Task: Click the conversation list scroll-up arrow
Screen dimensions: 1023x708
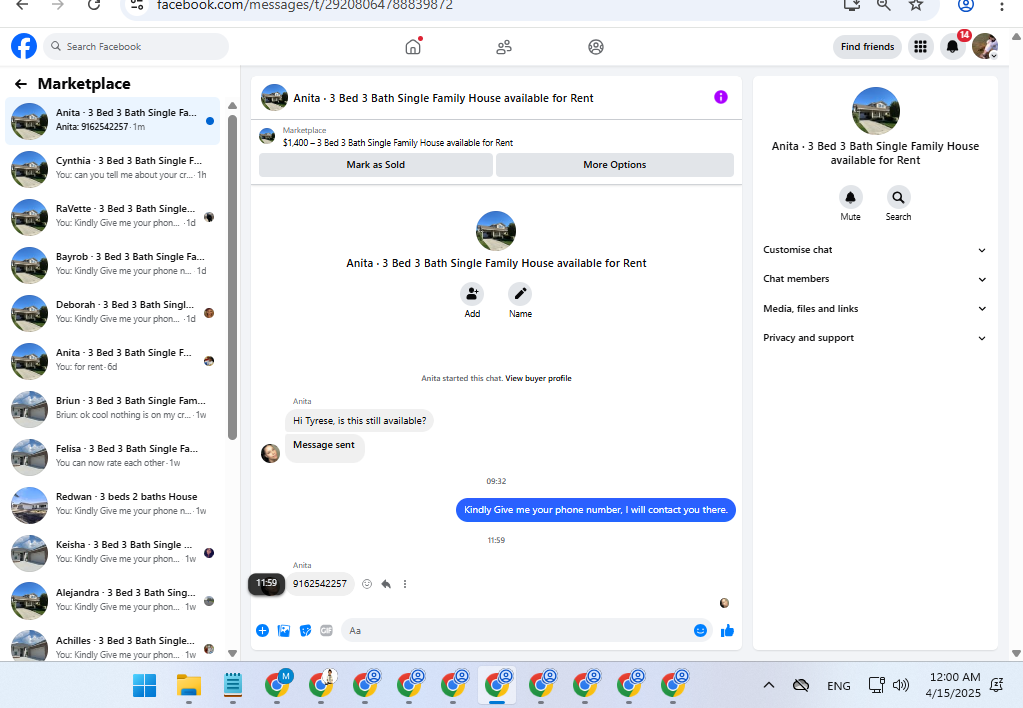Action: coord(232,106)
